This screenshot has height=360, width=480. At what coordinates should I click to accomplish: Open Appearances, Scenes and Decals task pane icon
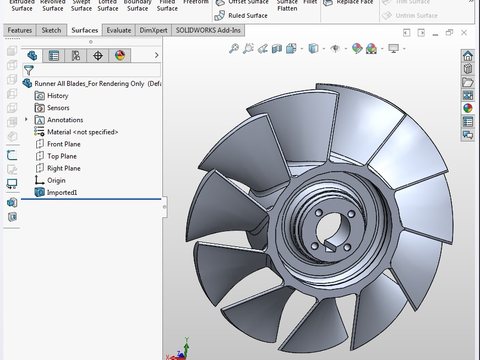coord(468,108)
